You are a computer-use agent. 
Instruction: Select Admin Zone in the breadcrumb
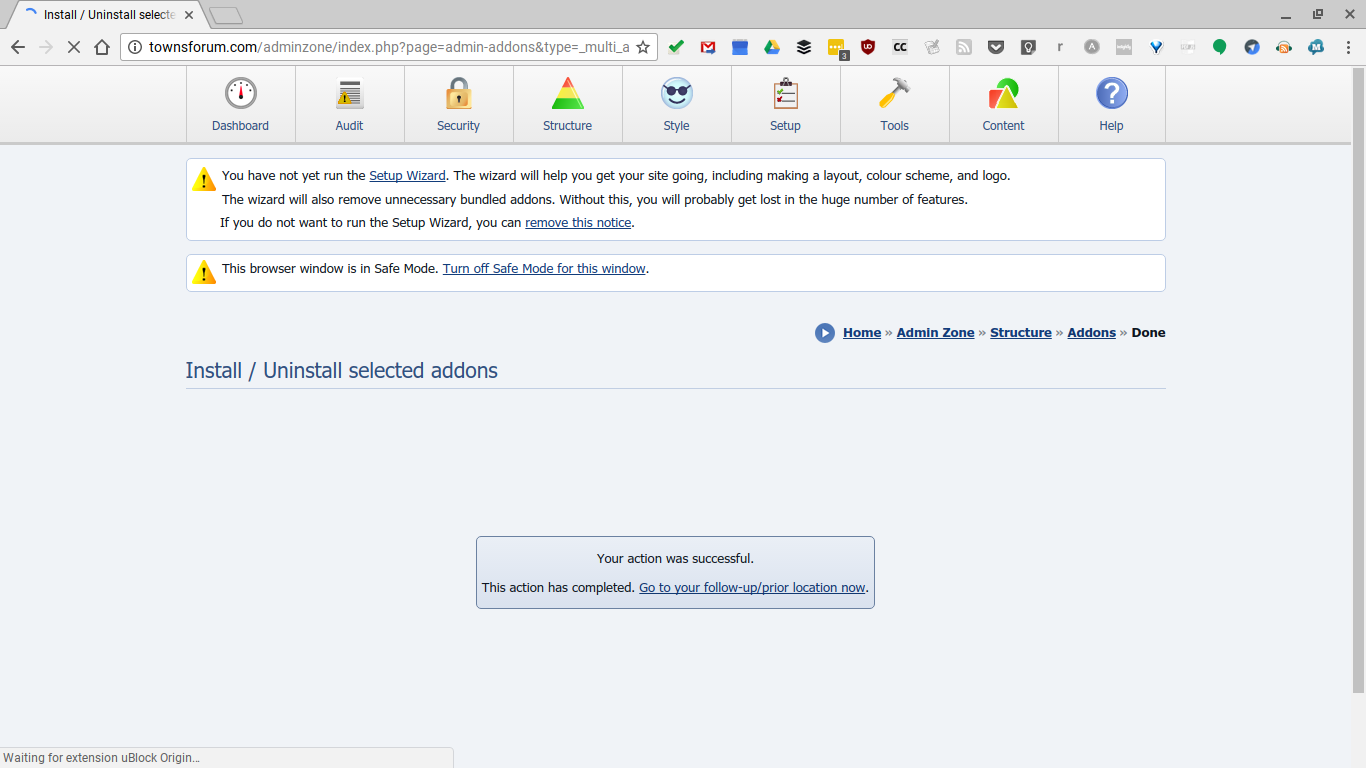point(935,333)
